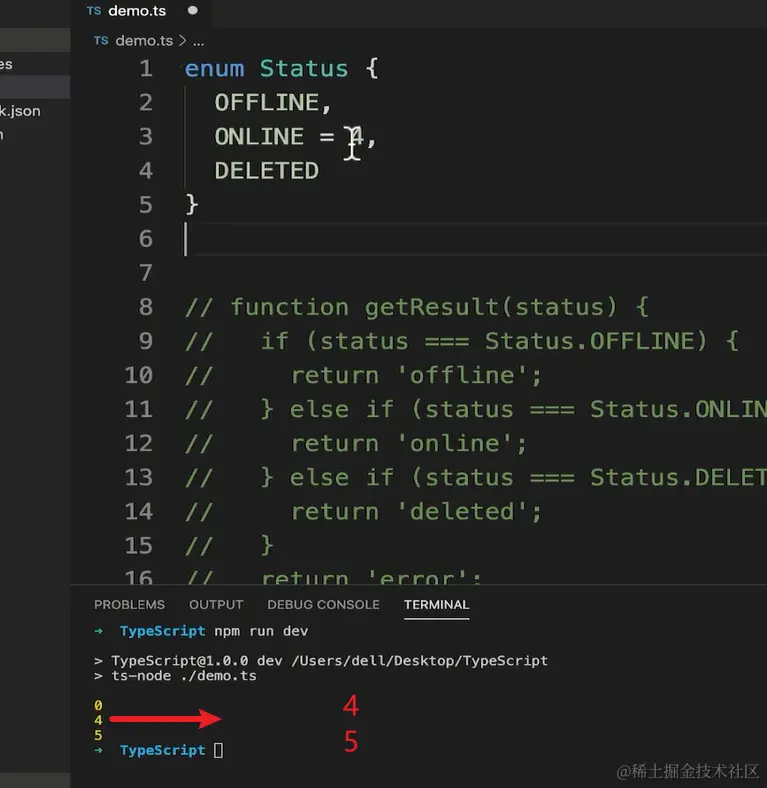The height and width of the screenshot is (788, 767).
Task: Click the closing brace on line 5
Action: 191,205
